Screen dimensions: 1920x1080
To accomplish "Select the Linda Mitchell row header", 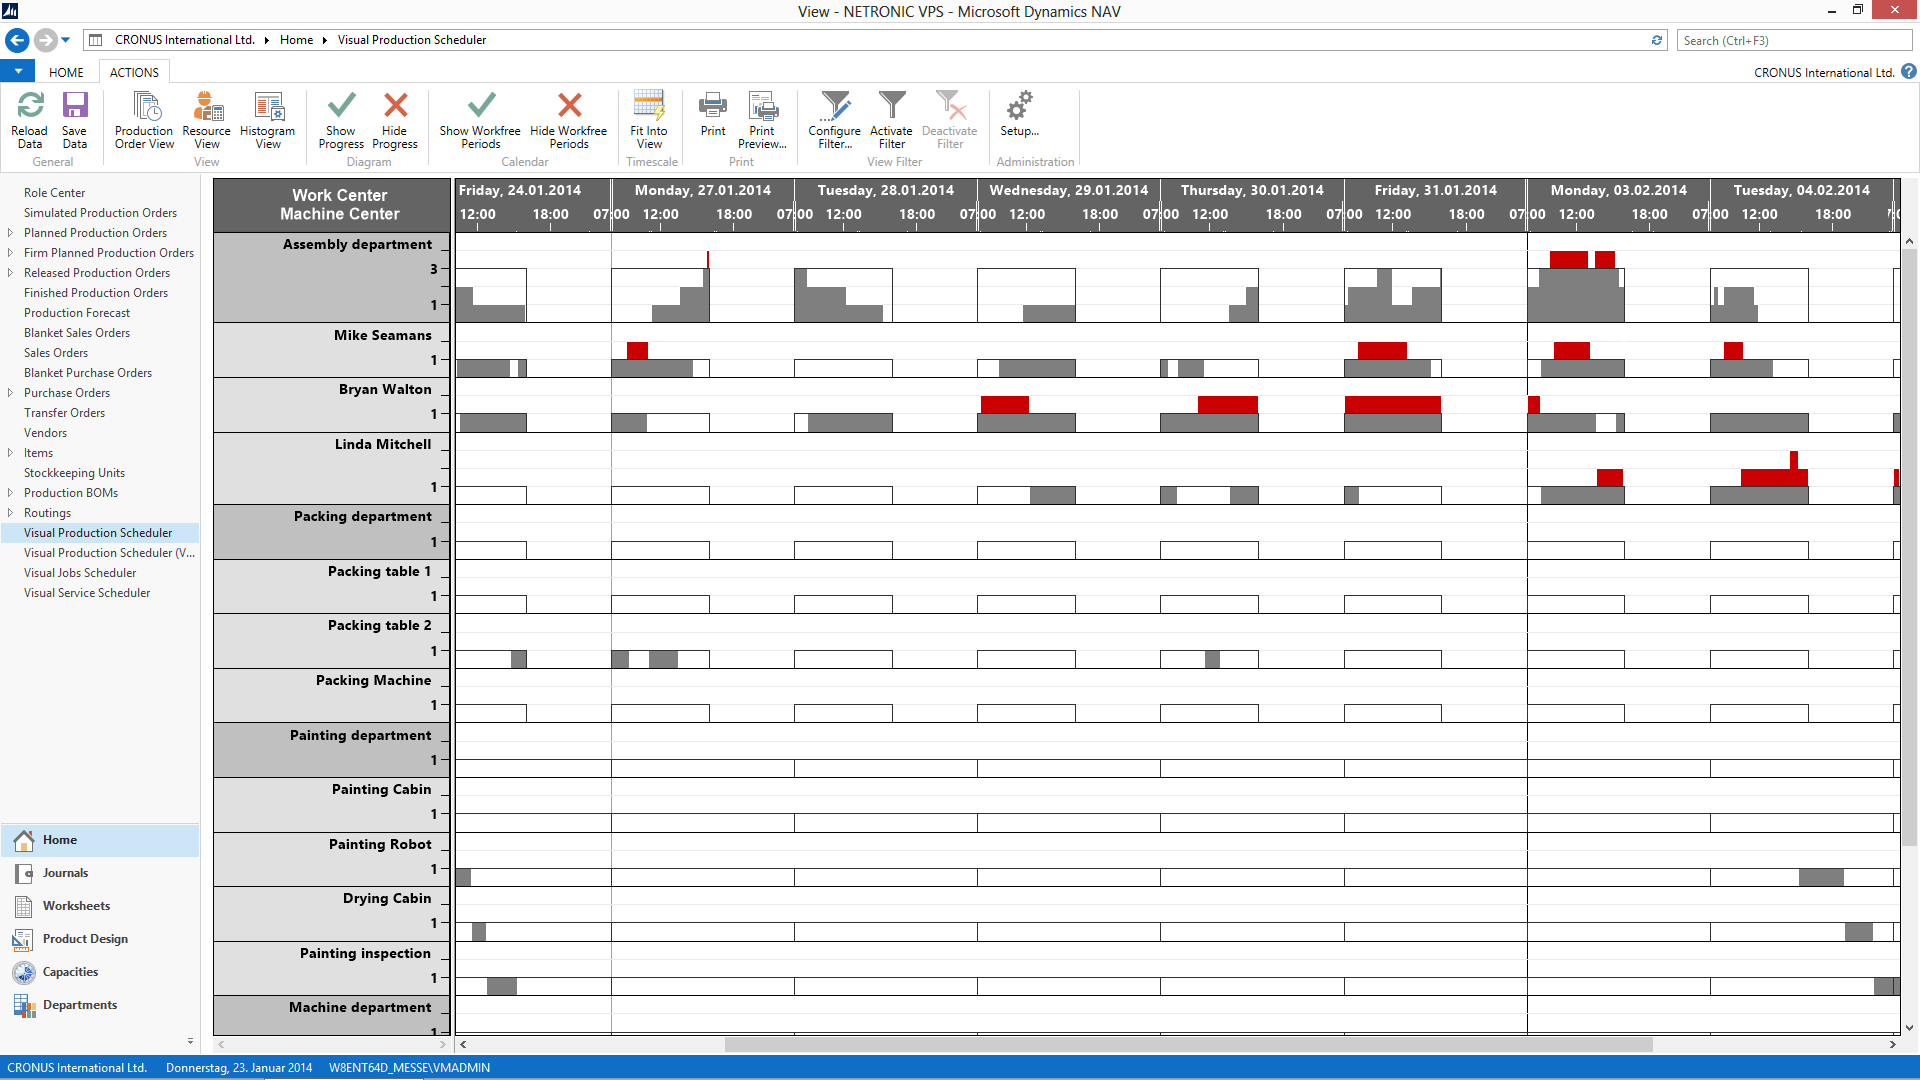I will tap(332, 468).
